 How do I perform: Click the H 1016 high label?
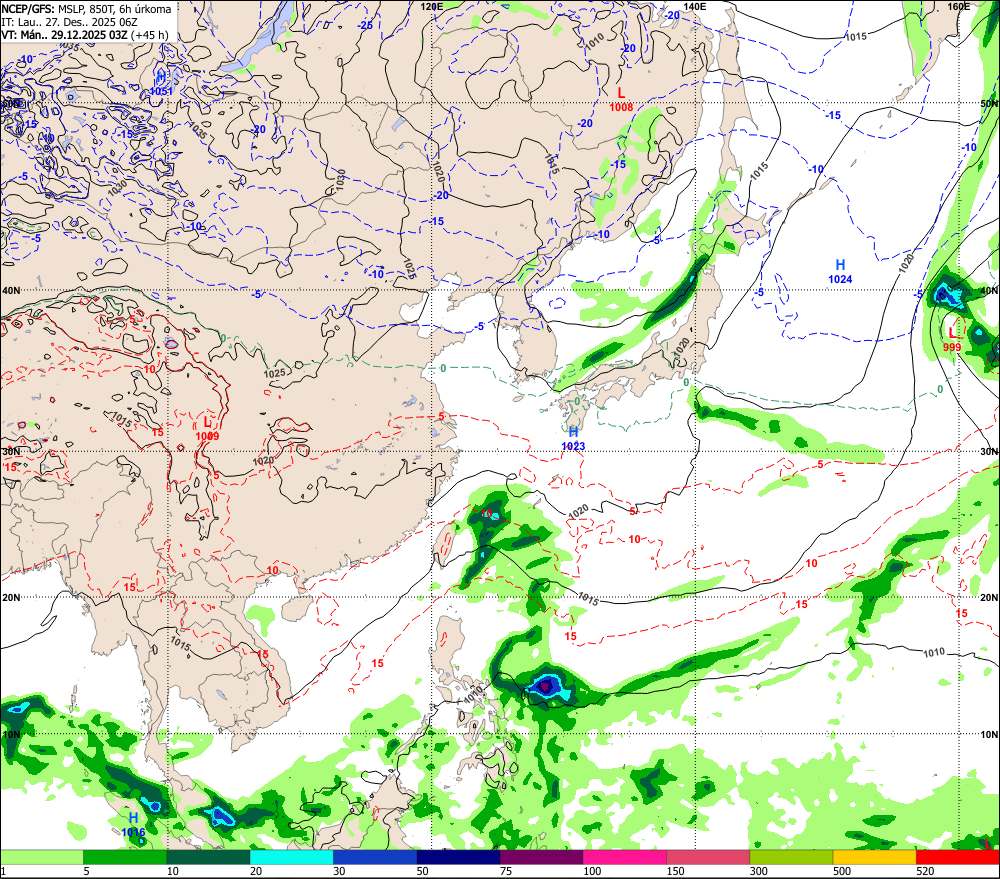click(x=133, y=824)
